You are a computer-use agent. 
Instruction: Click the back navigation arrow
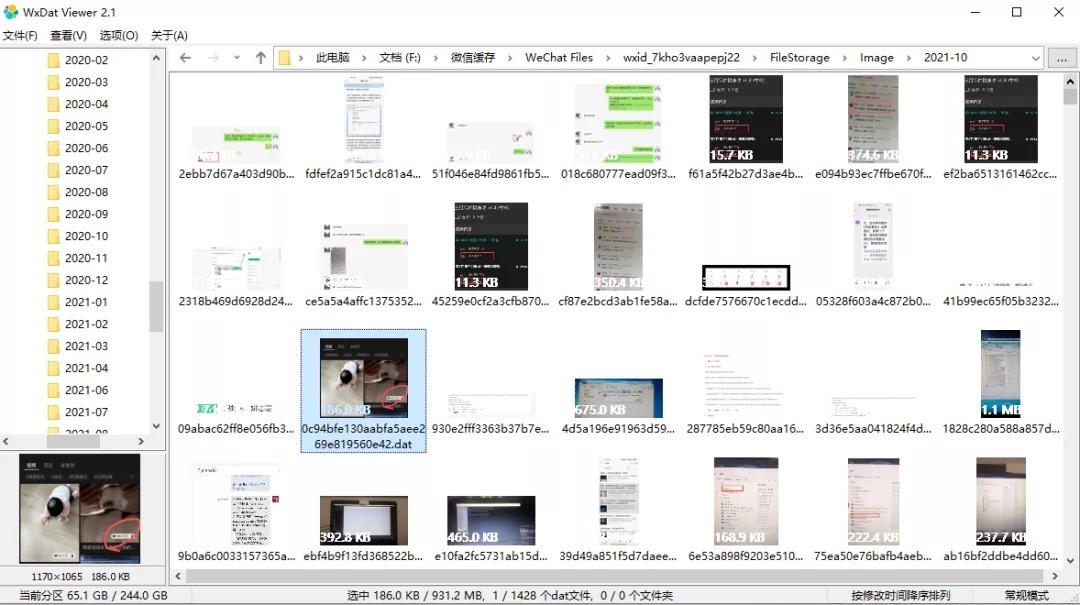coord(185,58)
